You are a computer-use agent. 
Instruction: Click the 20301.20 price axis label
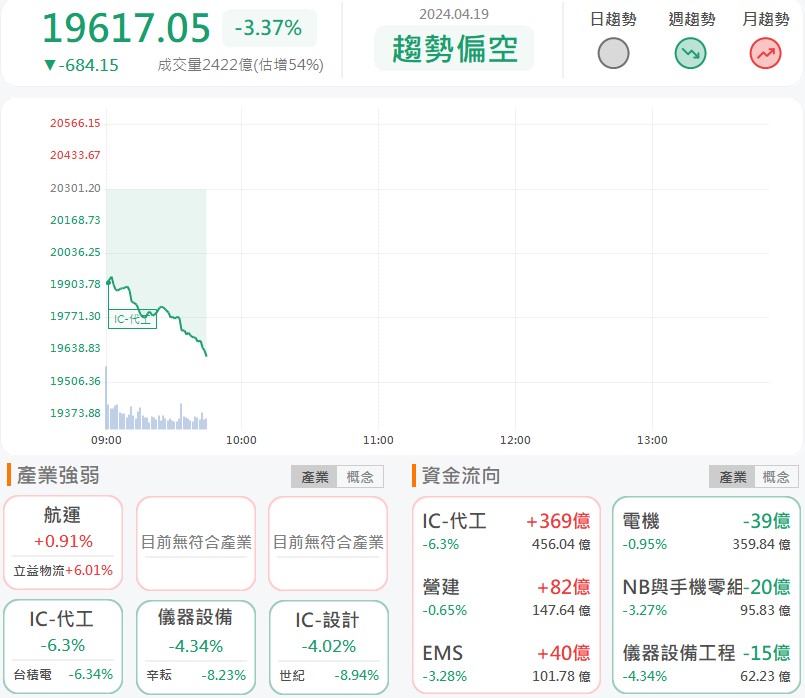(x=75, y=188)
